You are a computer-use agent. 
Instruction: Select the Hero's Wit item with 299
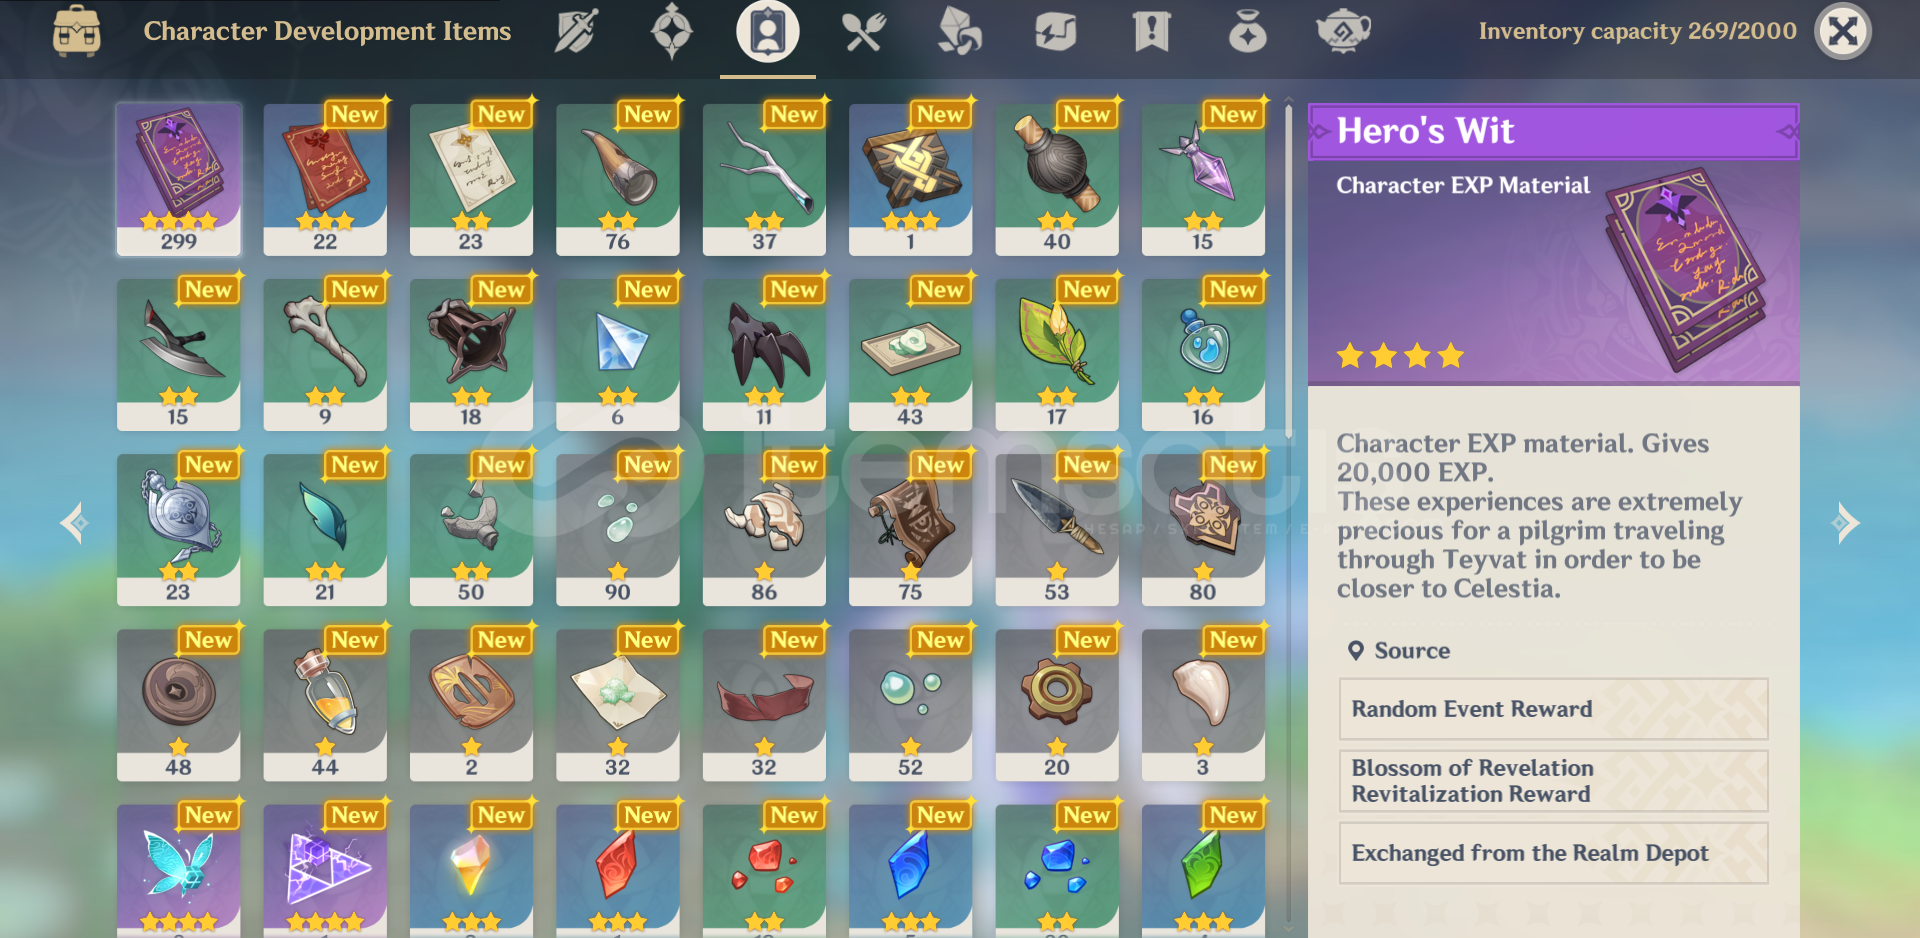pos(179,179)
